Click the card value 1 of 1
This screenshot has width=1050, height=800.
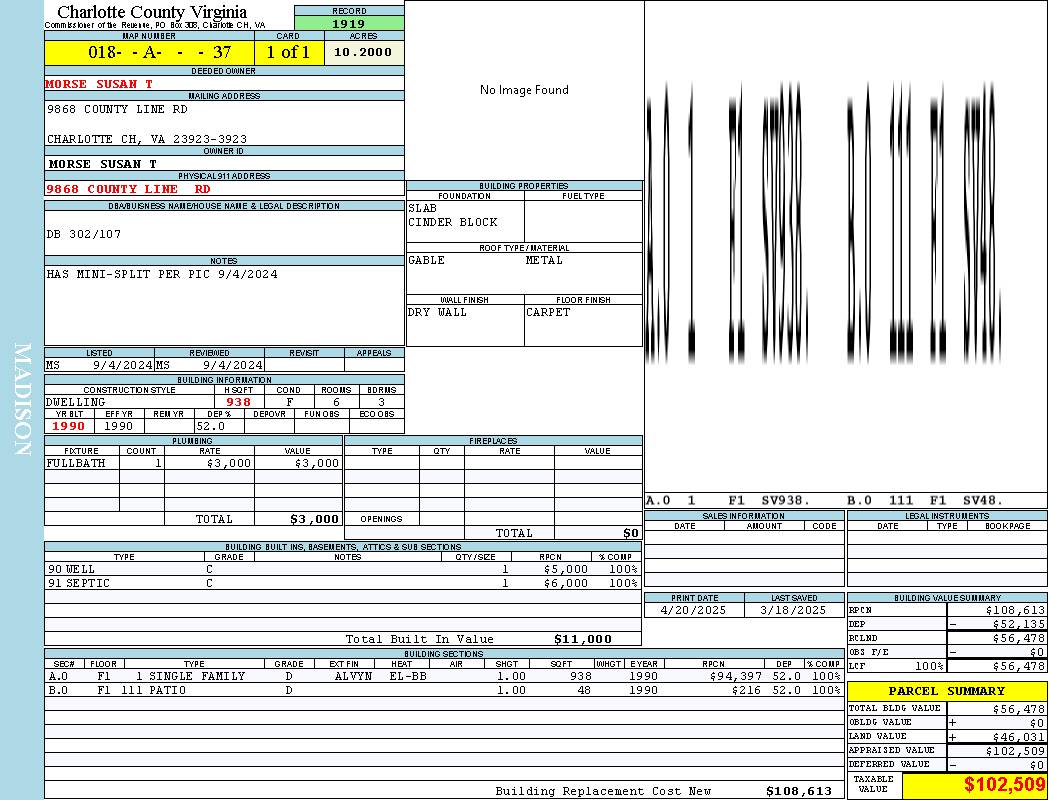click(x=288, y=52)
